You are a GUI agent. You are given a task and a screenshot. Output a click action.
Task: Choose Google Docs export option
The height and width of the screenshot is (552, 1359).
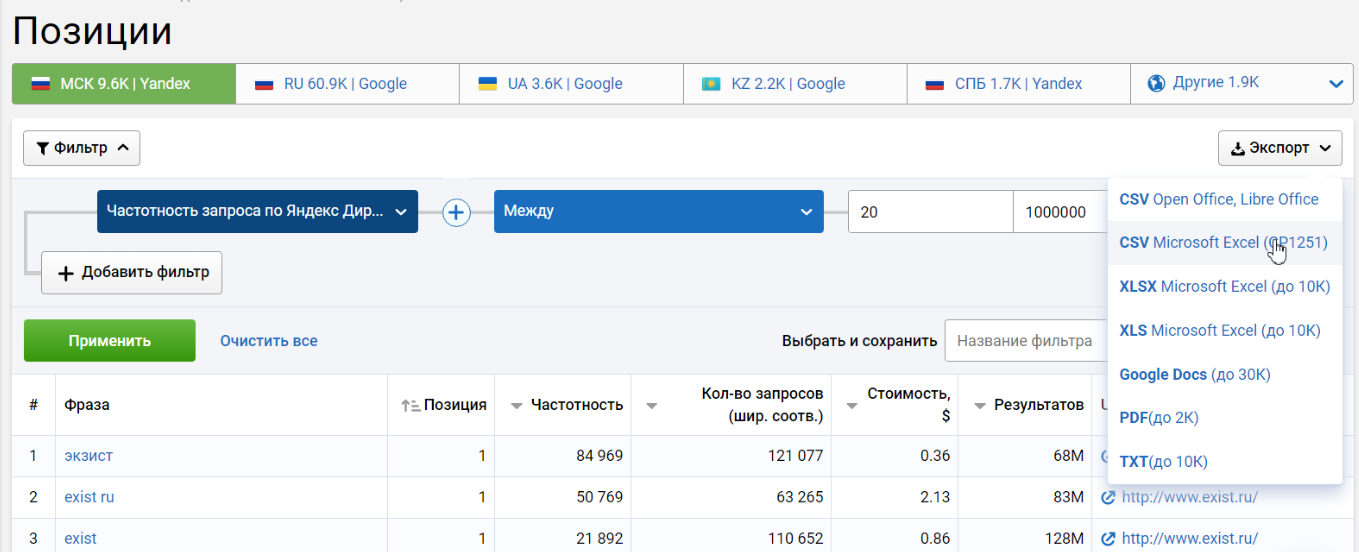[x=1194, y=374]
